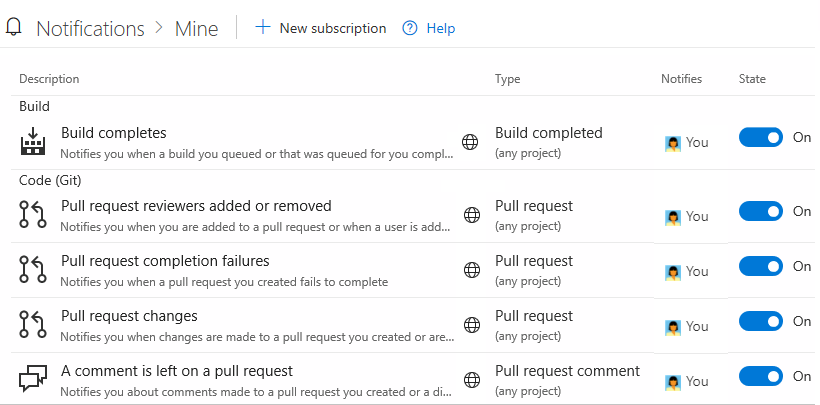Click the Type column header

(507, 79)
